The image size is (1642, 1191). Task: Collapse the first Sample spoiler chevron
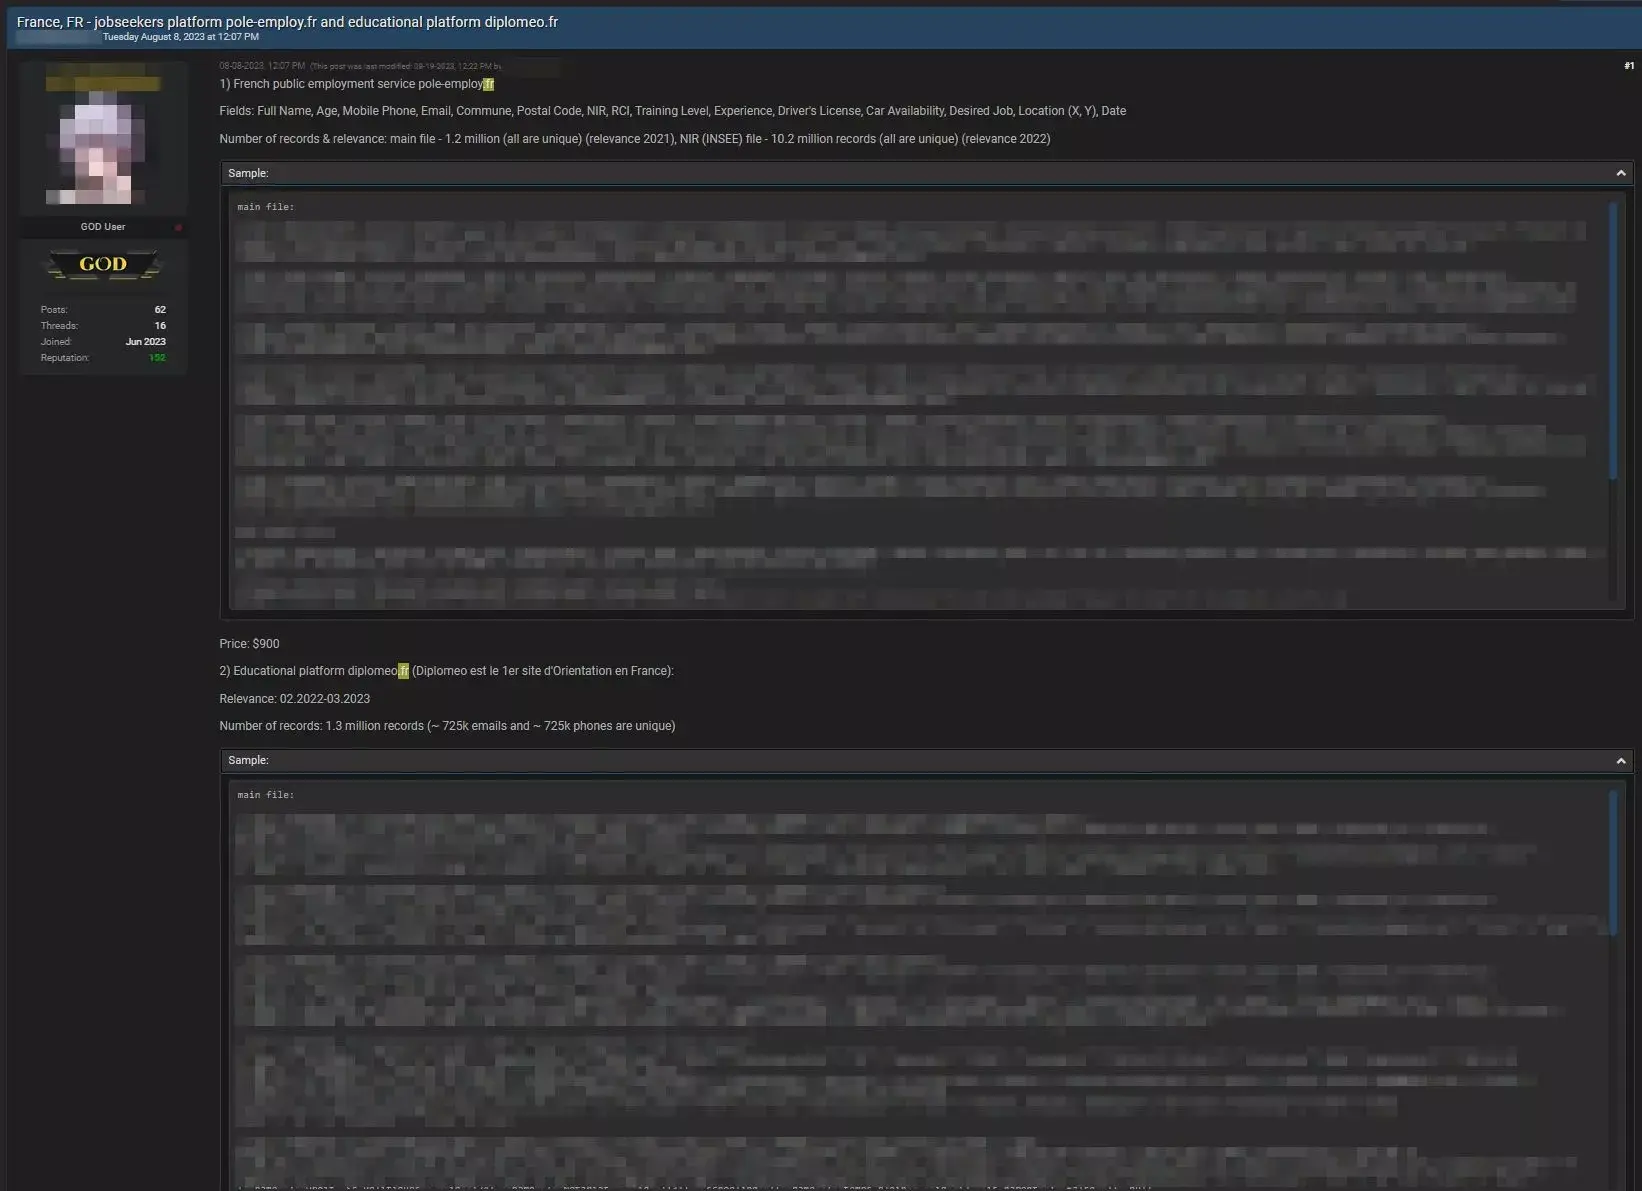click(x=1621, y=173)
